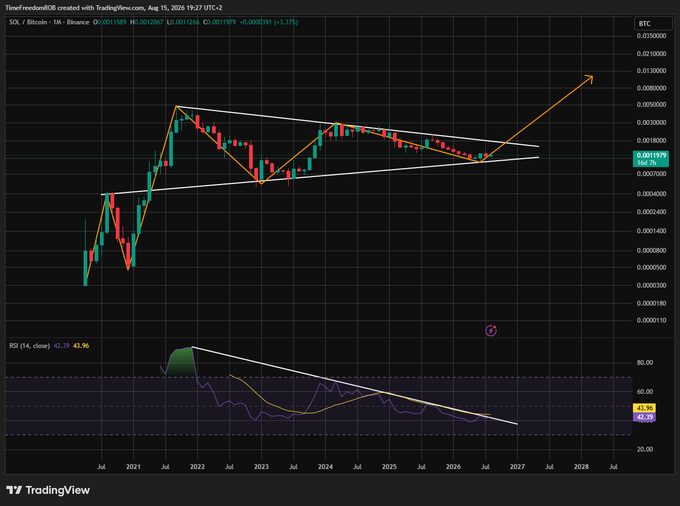
Task: Click the purple 42.39 value in RSI legend
Action: tap(61, 346)
